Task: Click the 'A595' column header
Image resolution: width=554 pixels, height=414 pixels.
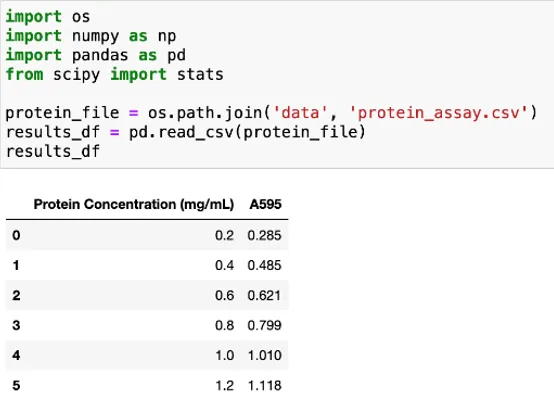Action: pos(265,204)
